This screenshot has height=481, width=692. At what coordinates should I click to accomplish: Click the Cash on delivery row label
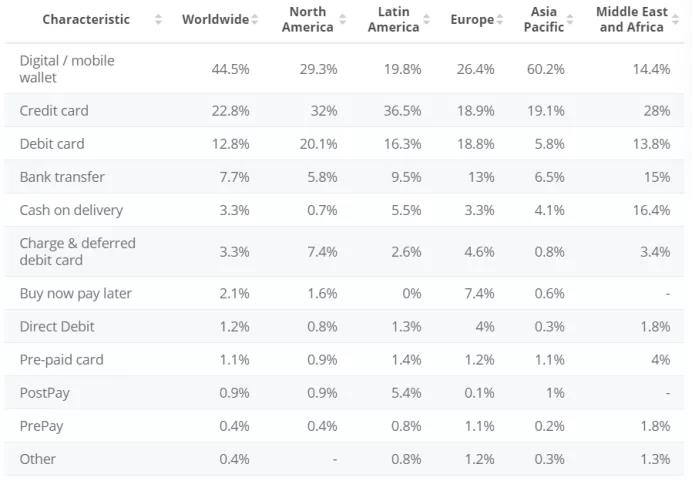[71, 211]
